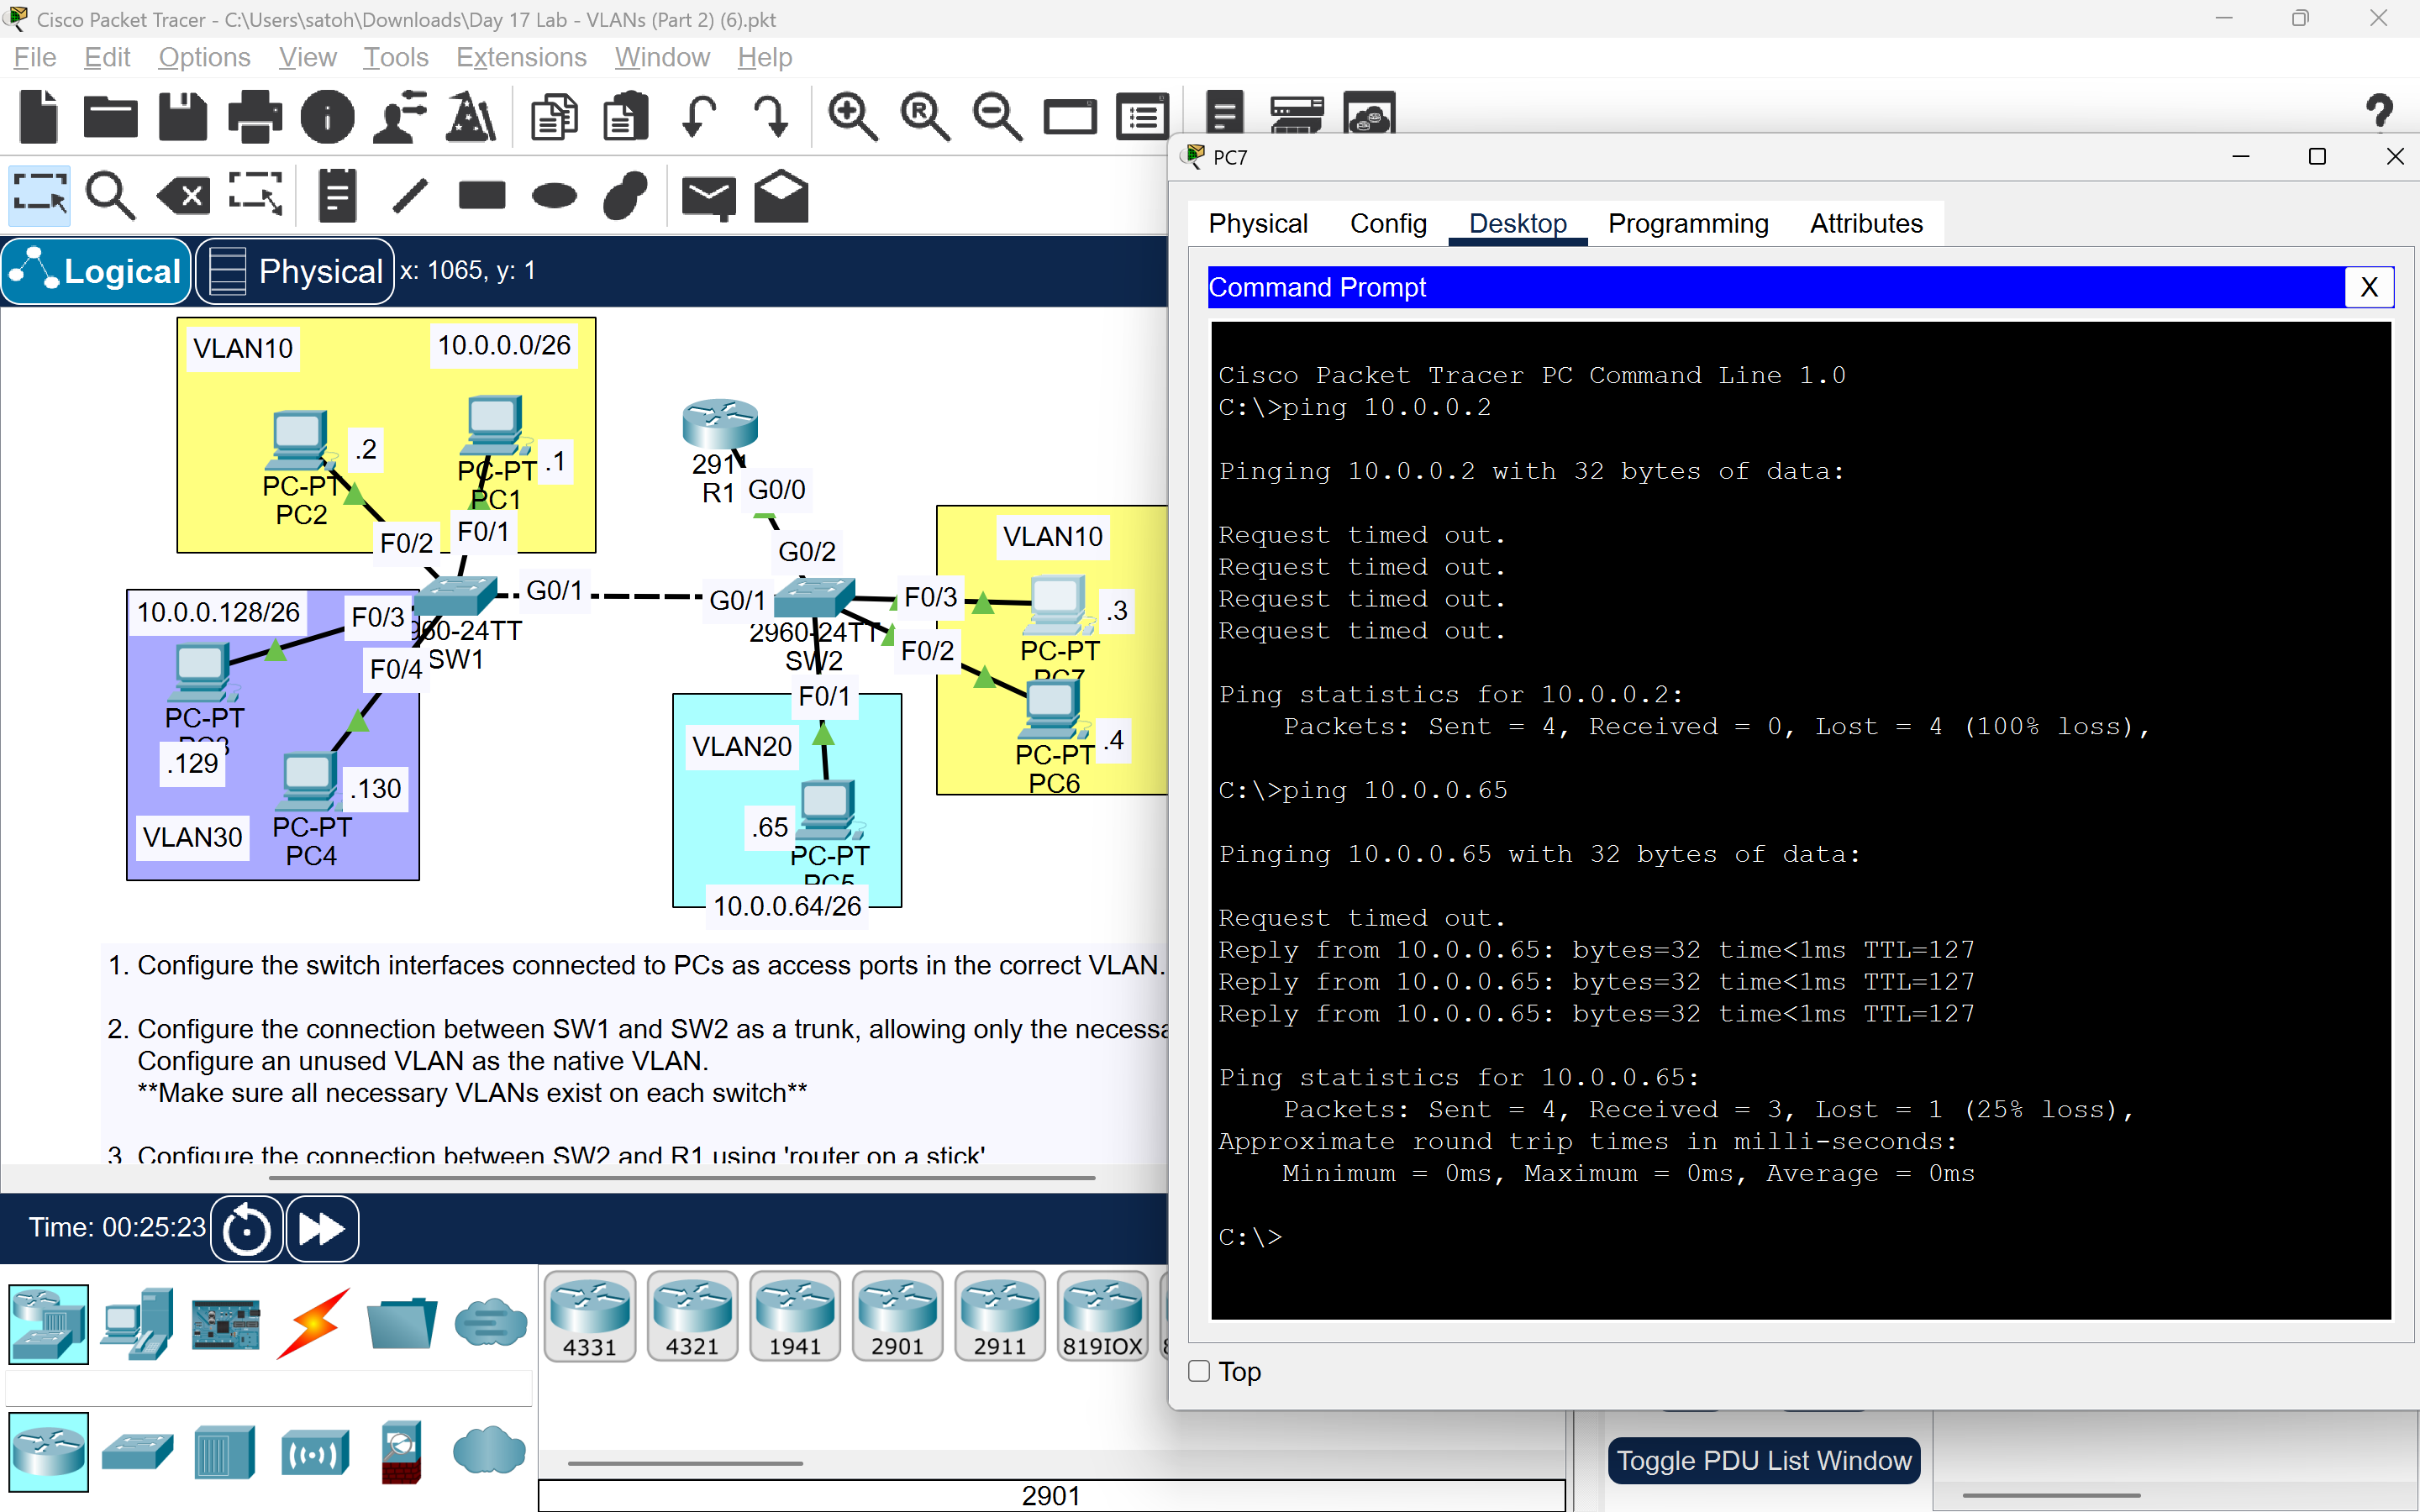
Task: Click the workspace horizontal scrollbar
Action: tap(682, 1178)
